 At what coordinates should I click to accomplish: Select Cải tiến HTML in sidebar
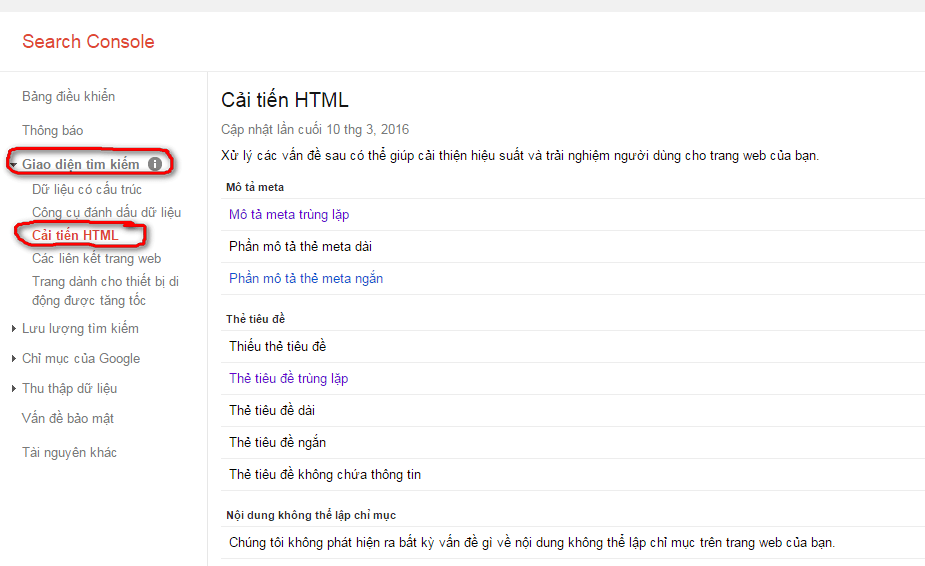pos(75,235)
